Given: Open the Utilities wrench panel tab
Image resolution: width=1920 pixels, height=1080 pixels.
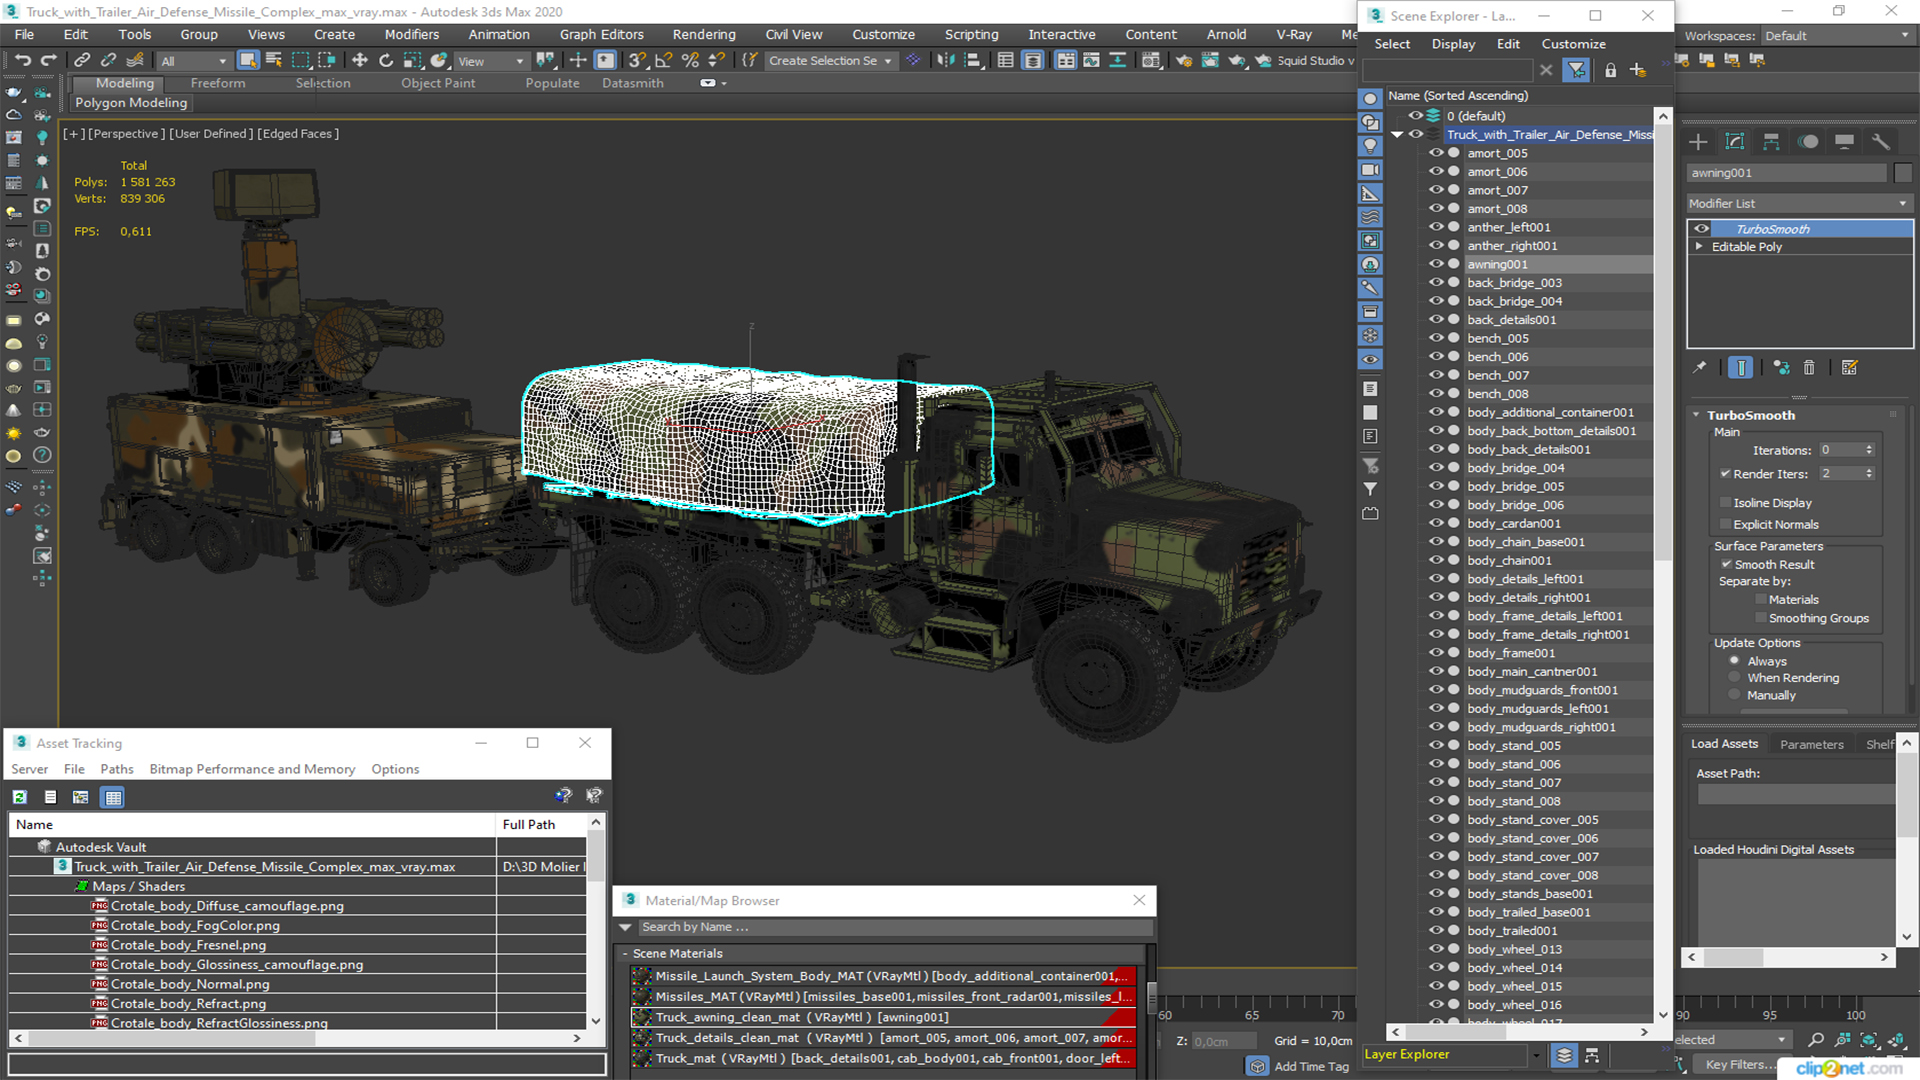Looking at the screenshot, I should 1881,142.
